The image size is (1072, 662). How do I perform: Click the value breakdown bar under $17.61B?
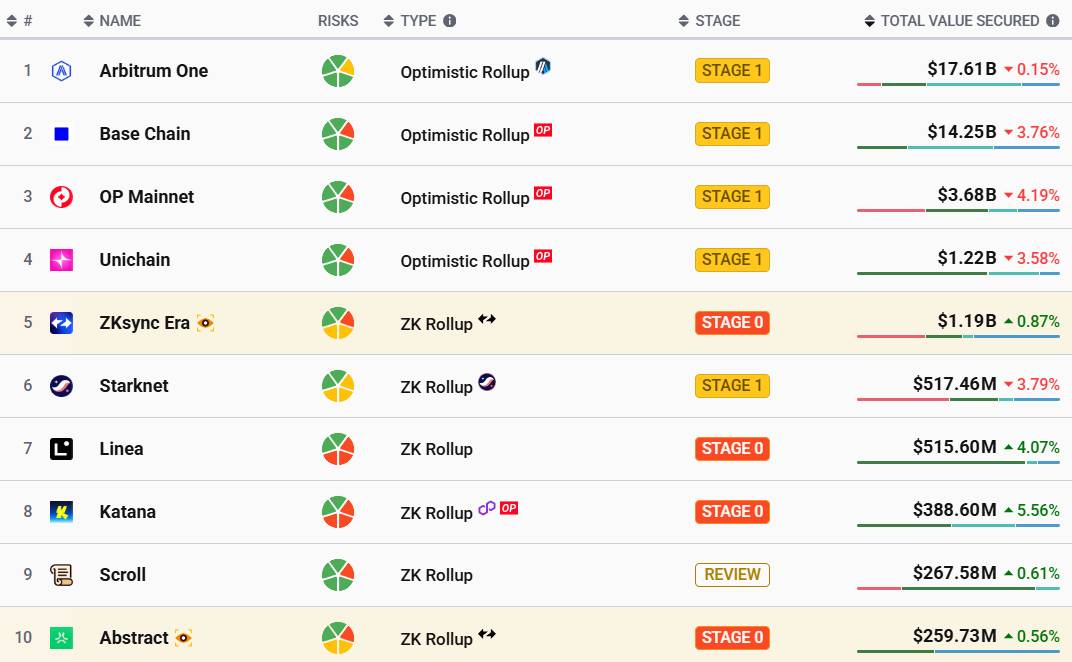959,84
